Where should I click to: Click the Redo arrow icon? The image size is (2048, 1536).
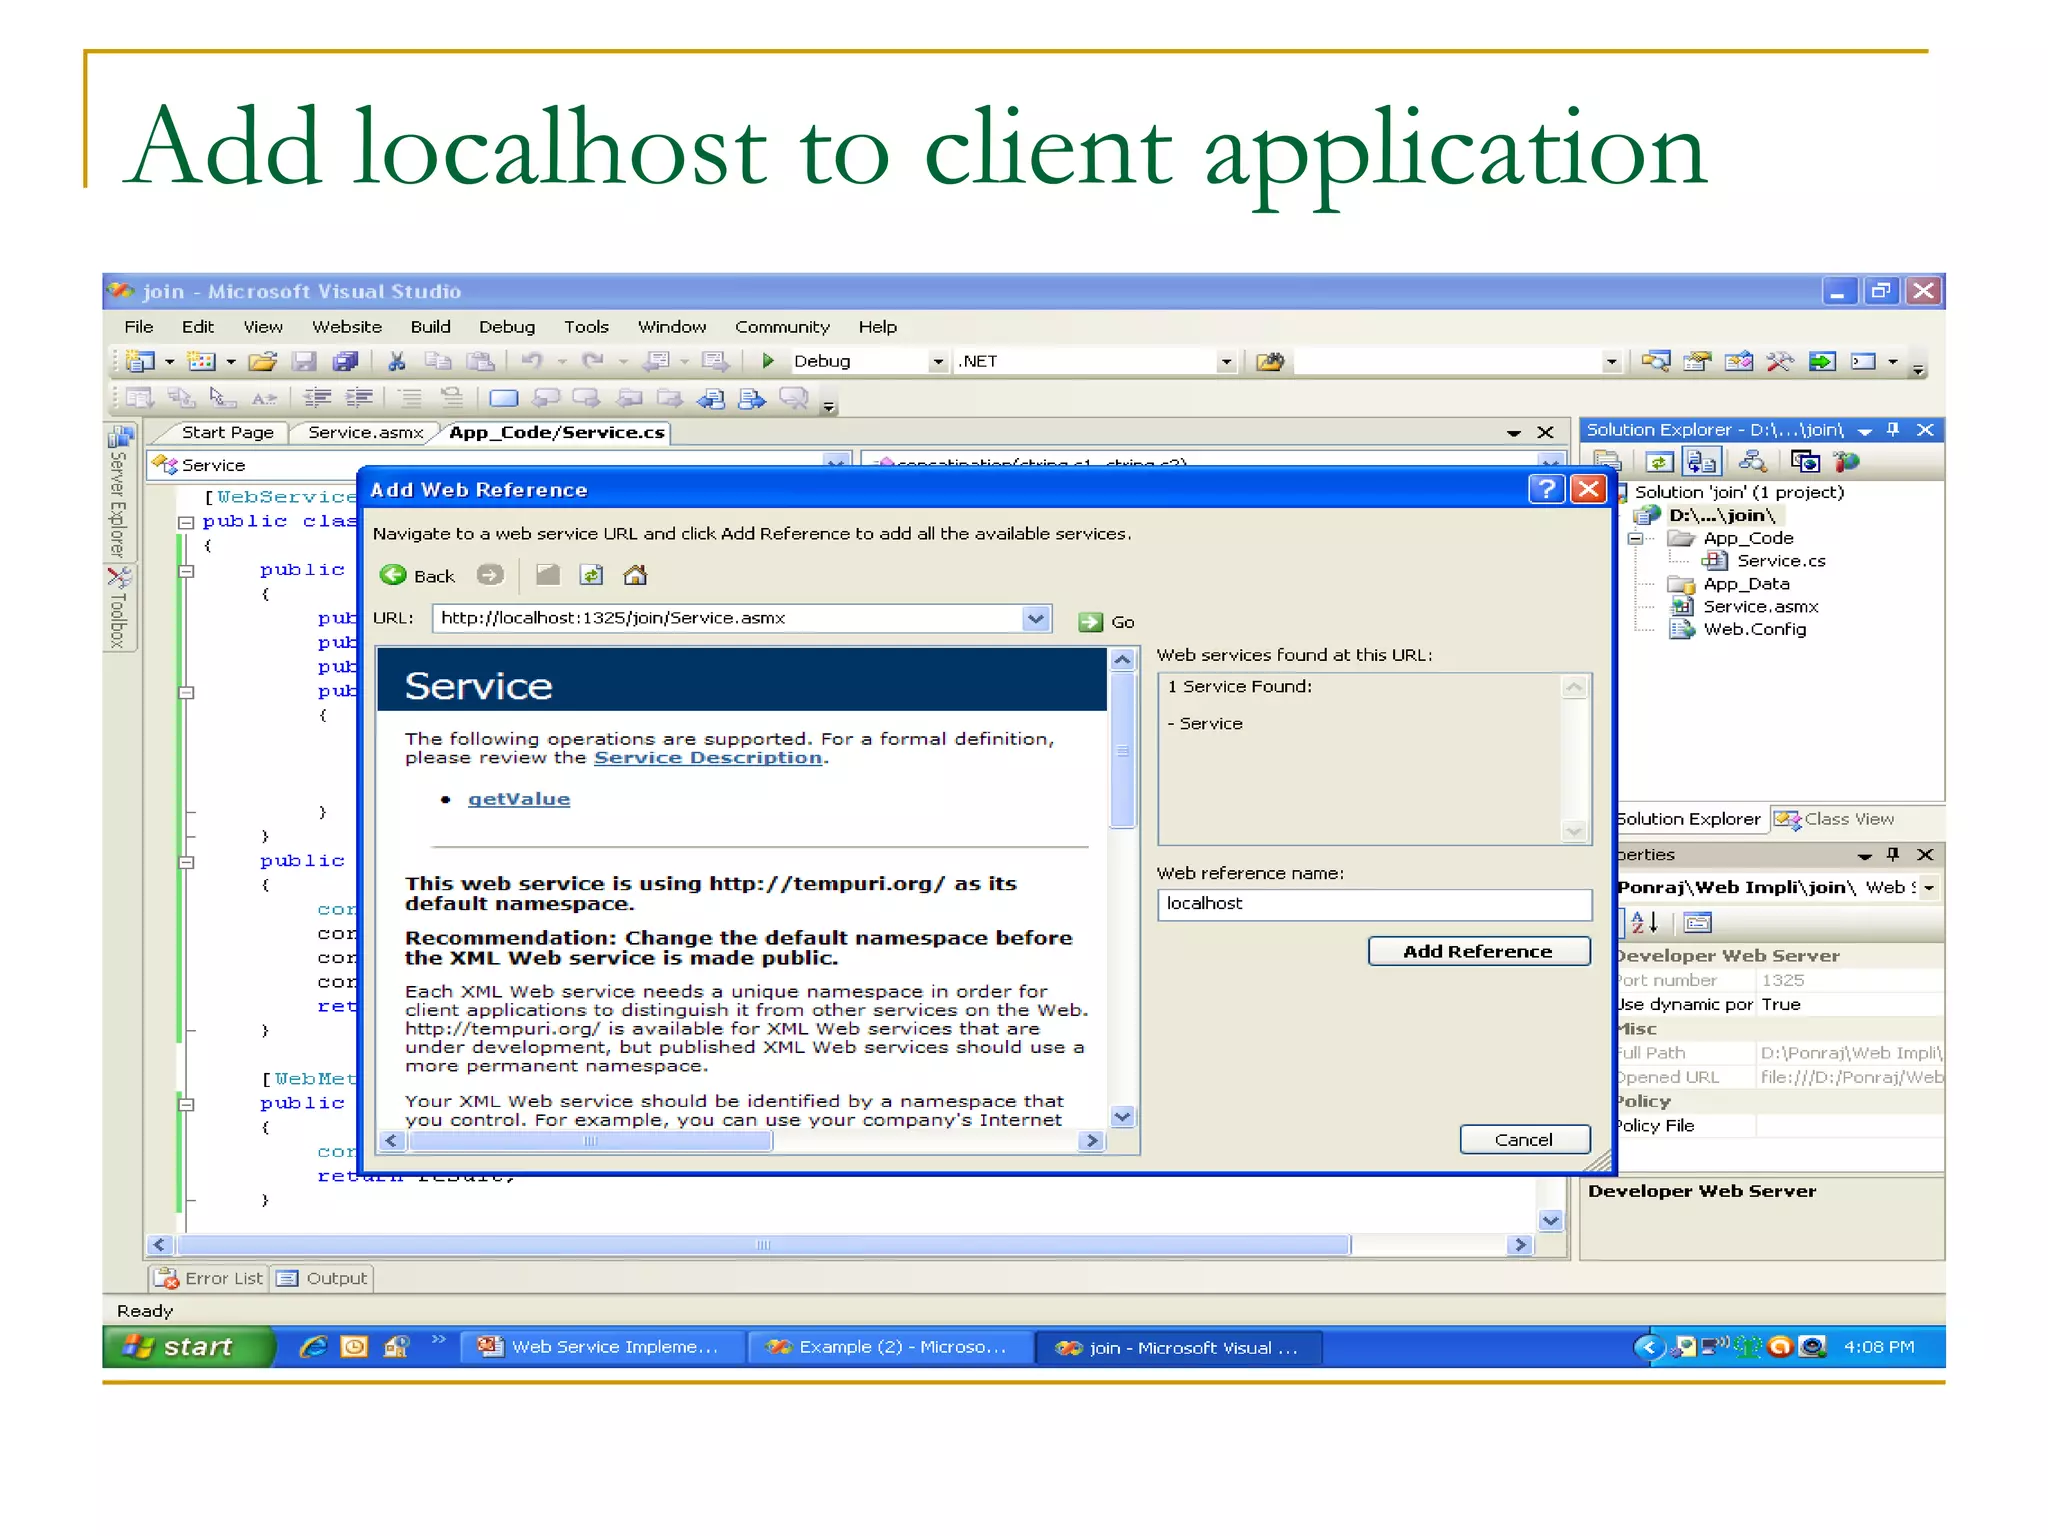[593, 361]
